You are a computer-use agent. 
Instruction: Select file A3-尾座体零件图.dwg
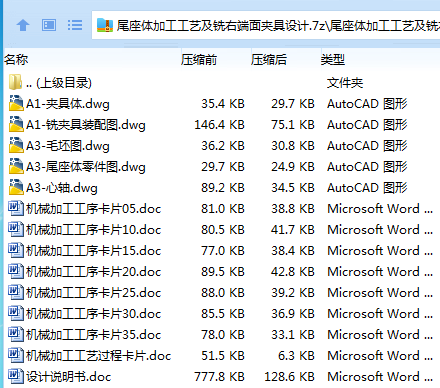pyautogui.click(x=86, y=167)
